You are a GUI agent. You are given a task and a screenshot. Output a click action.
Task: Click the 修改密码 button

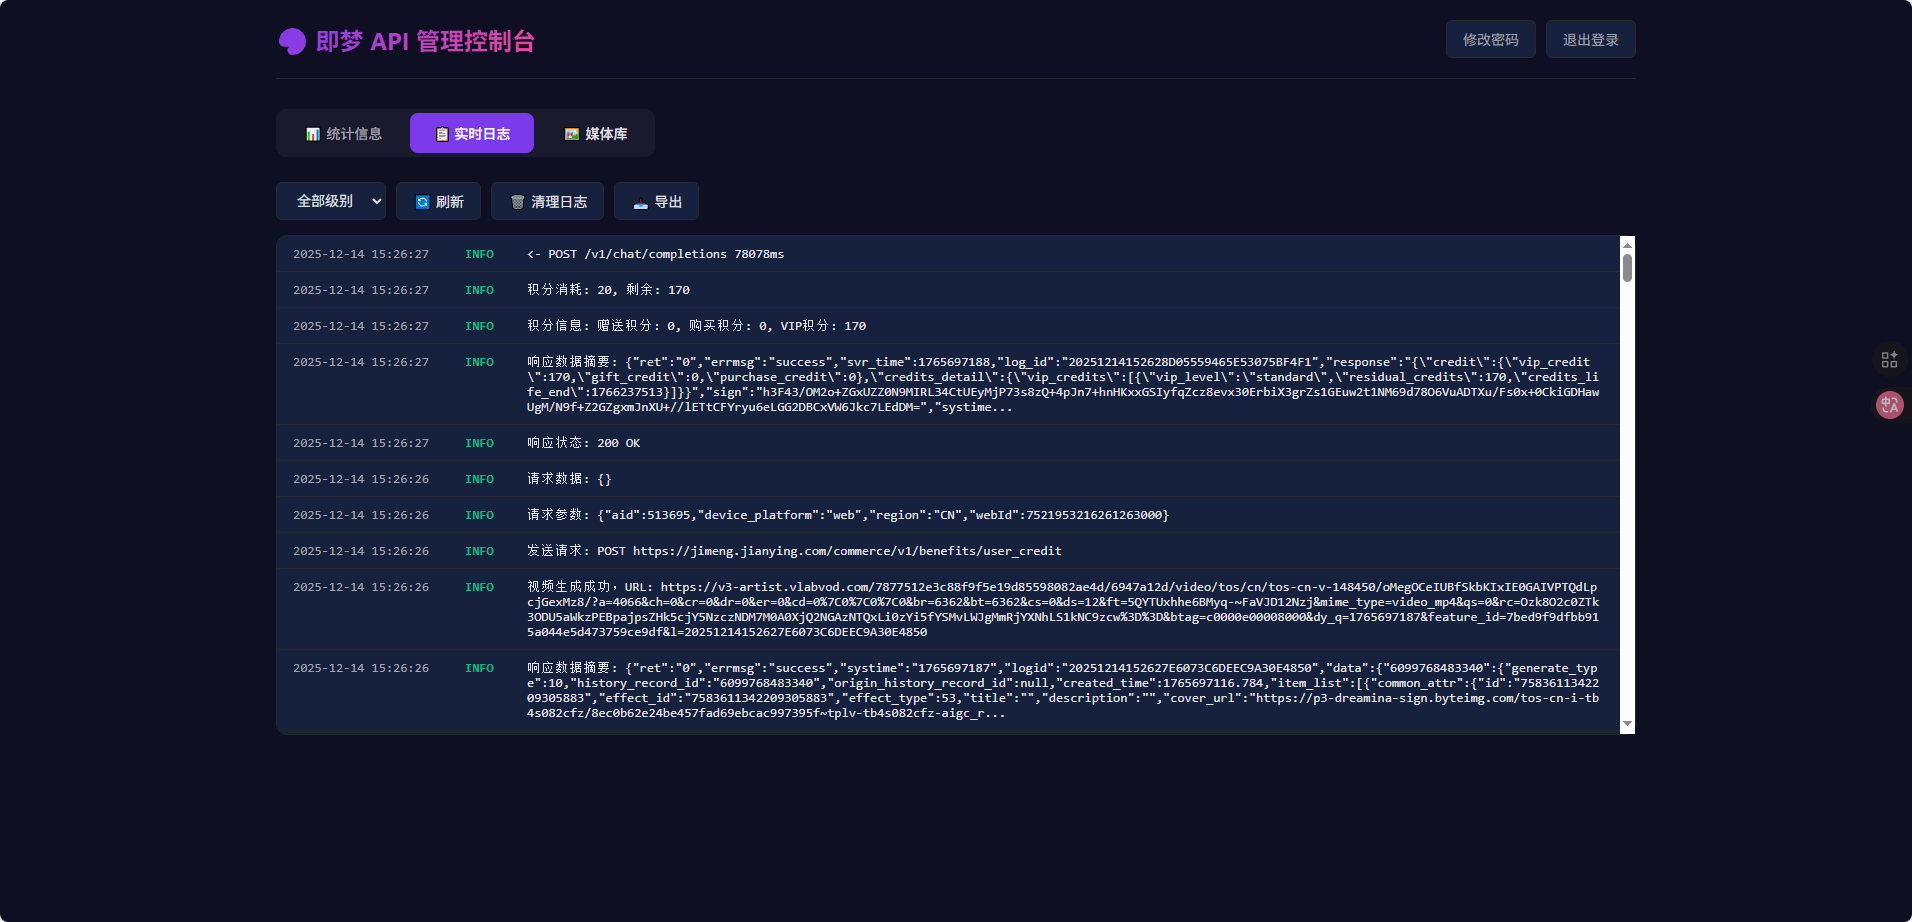click(1491, 39)
